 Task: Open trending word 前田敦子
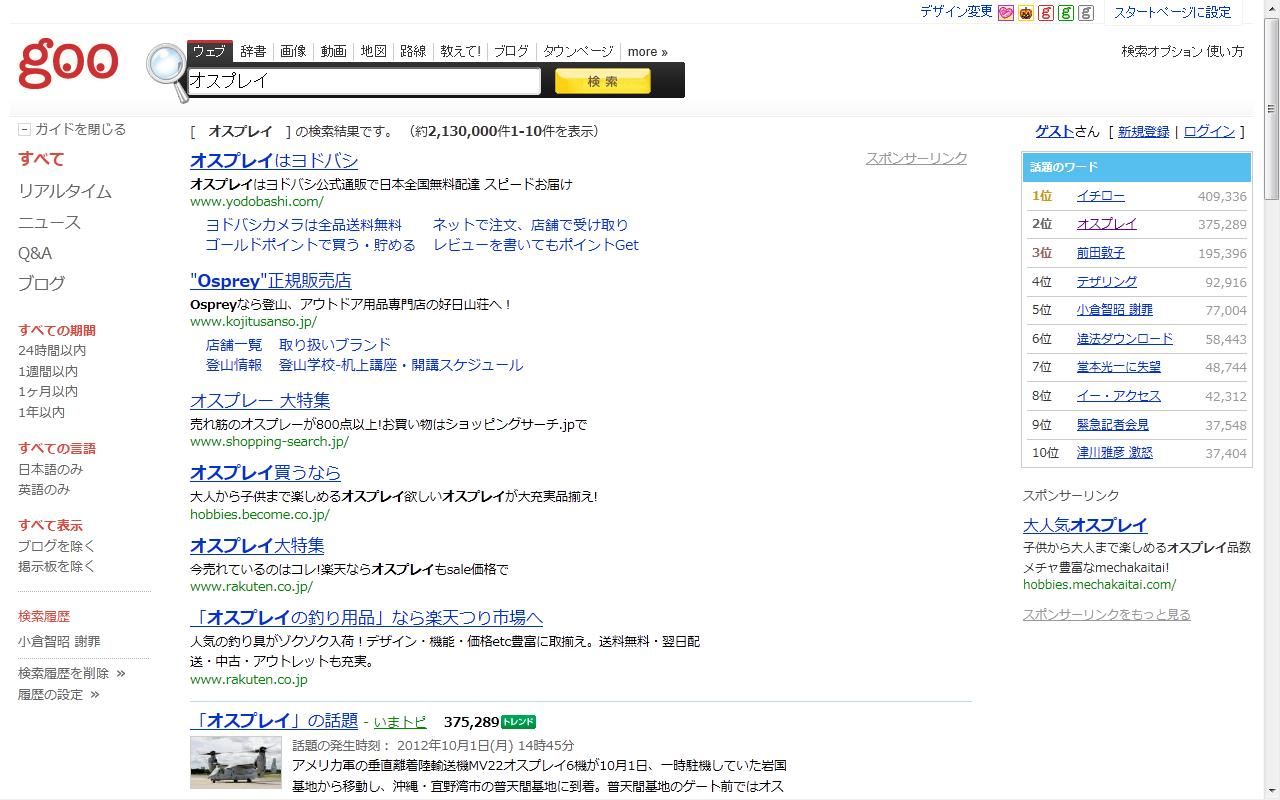[1100, 253]
